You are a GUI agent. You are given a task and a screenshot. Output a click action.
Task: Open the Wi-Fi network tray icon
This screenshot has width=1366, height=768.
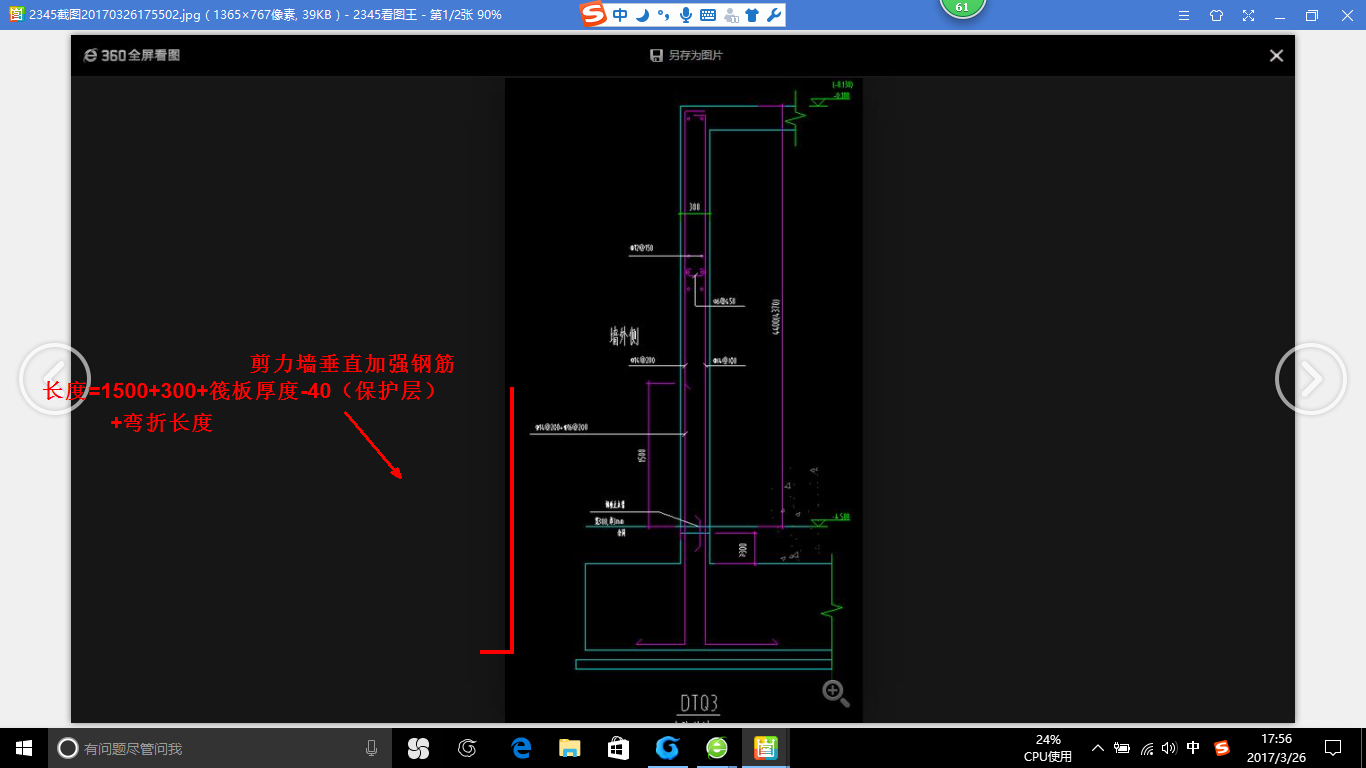point(1147,748)
